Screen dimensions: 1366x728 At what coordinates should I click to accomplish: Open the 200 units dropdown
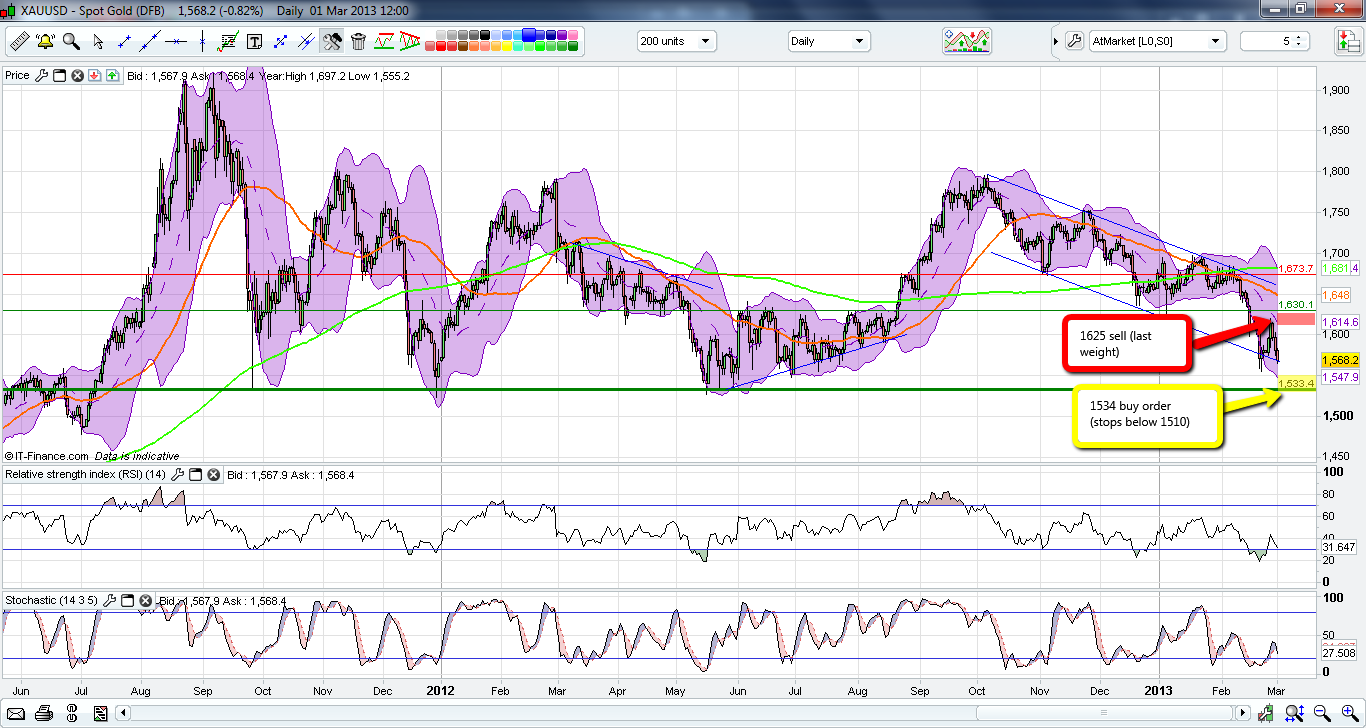706,41
